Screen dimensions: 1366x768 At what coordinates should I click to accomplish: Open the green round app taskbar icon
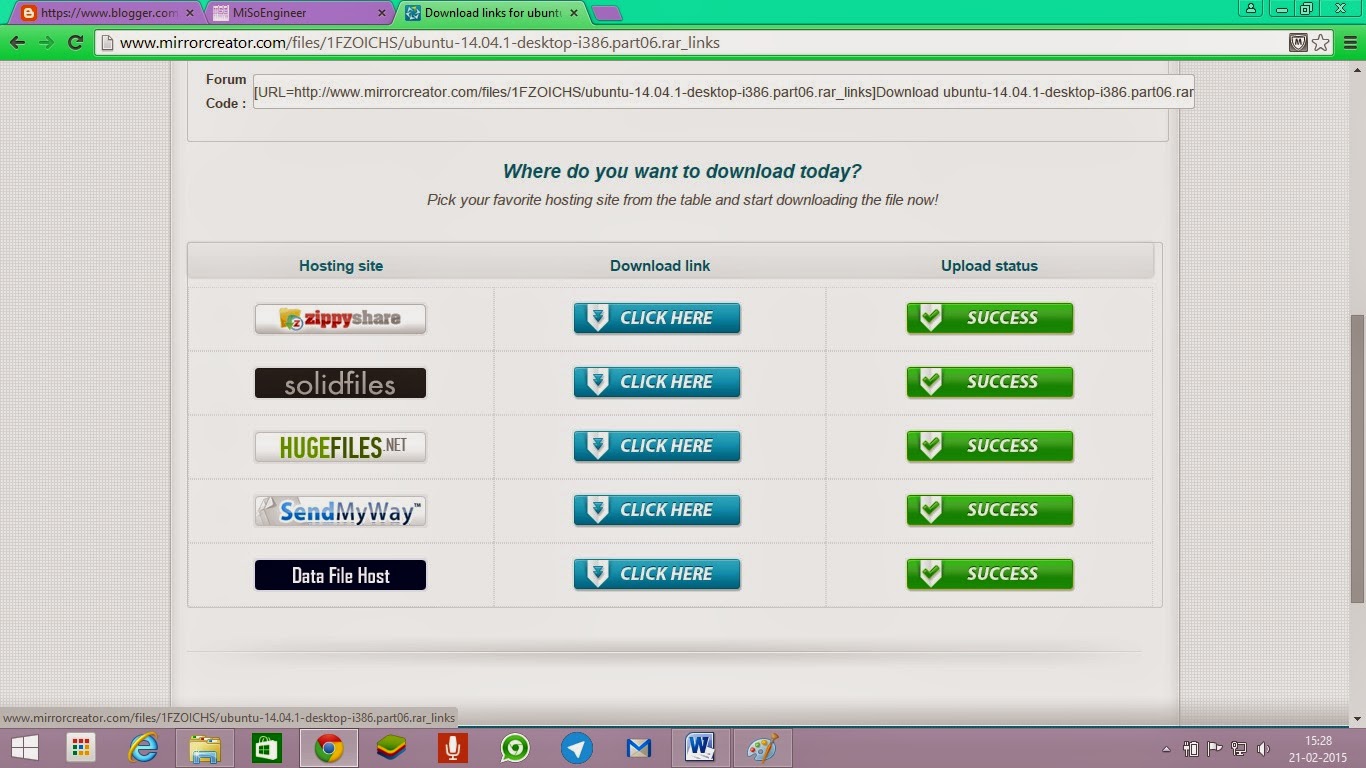point(515,747)
